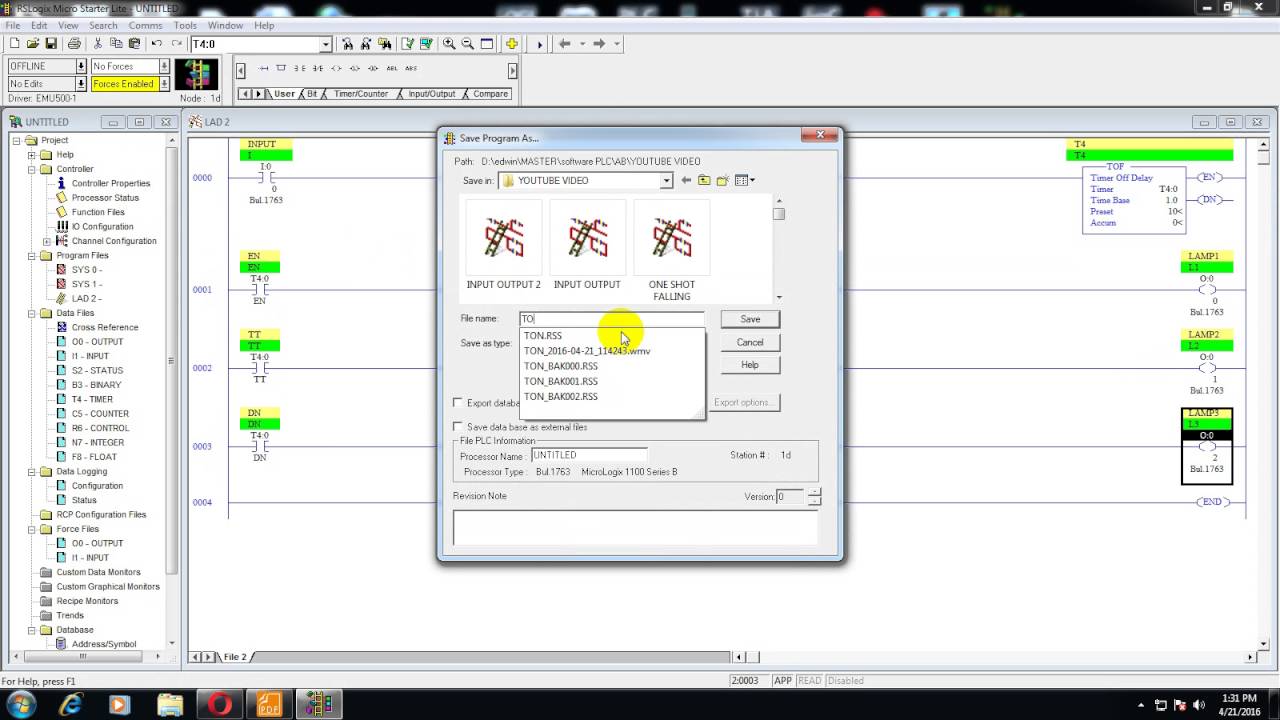
Task: Click the Undo arrow icon
Action: 157,44
